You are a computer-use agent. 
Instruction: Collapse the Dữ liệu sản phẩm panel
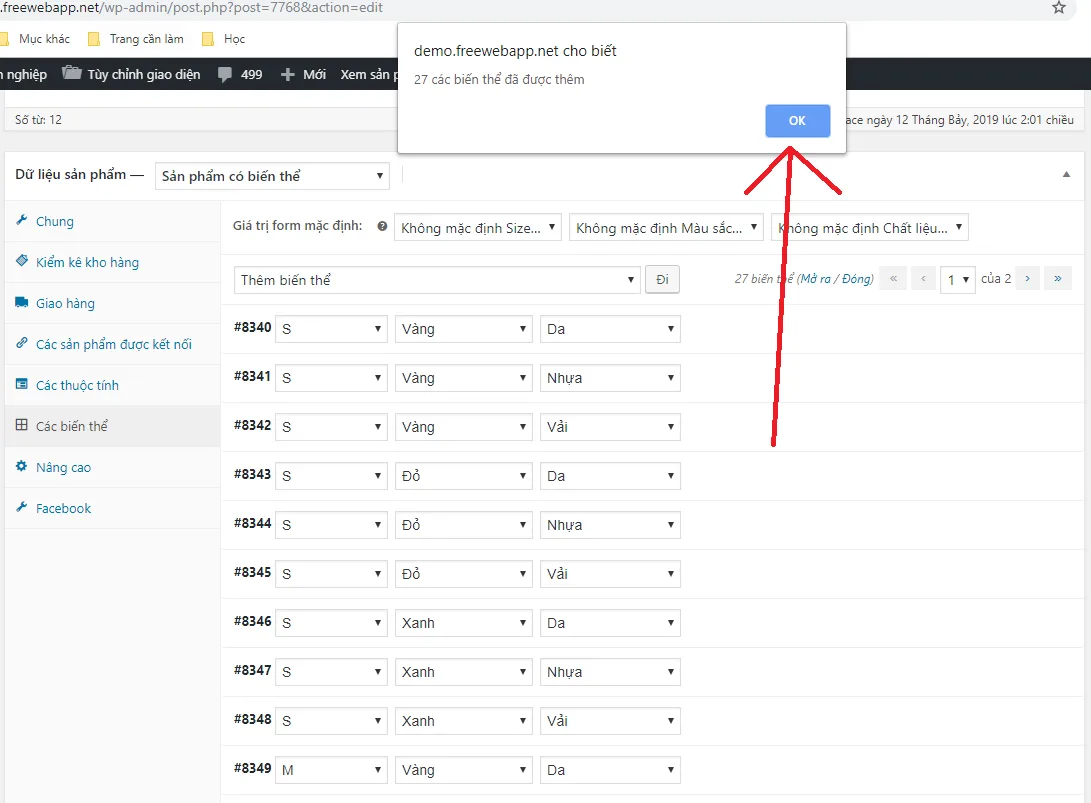[1066, 175]
